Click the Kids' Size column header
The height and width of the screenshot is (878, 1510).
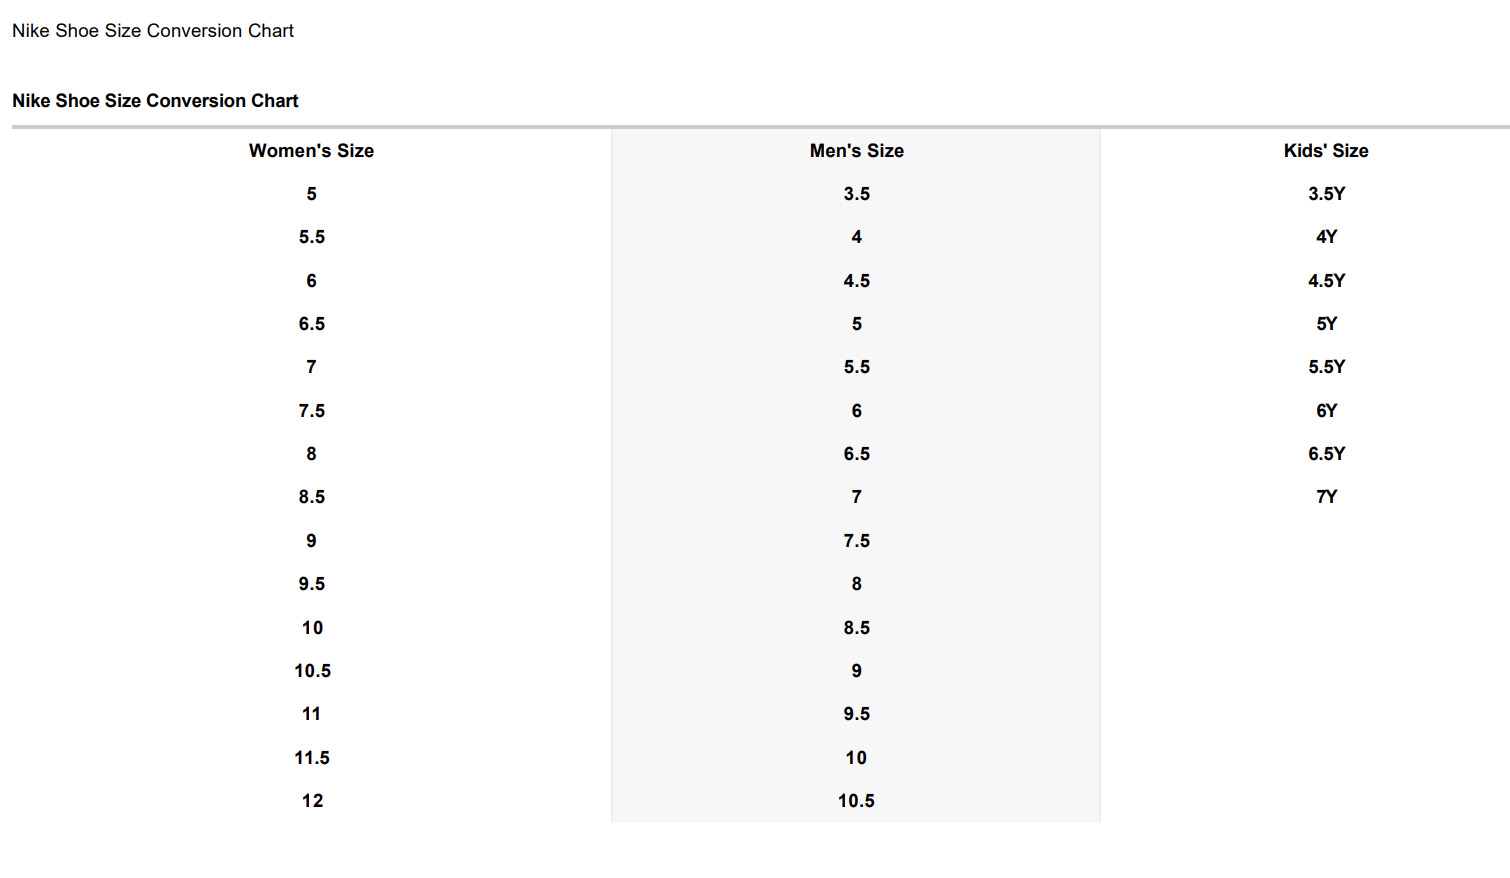(x=1326, y=151)
